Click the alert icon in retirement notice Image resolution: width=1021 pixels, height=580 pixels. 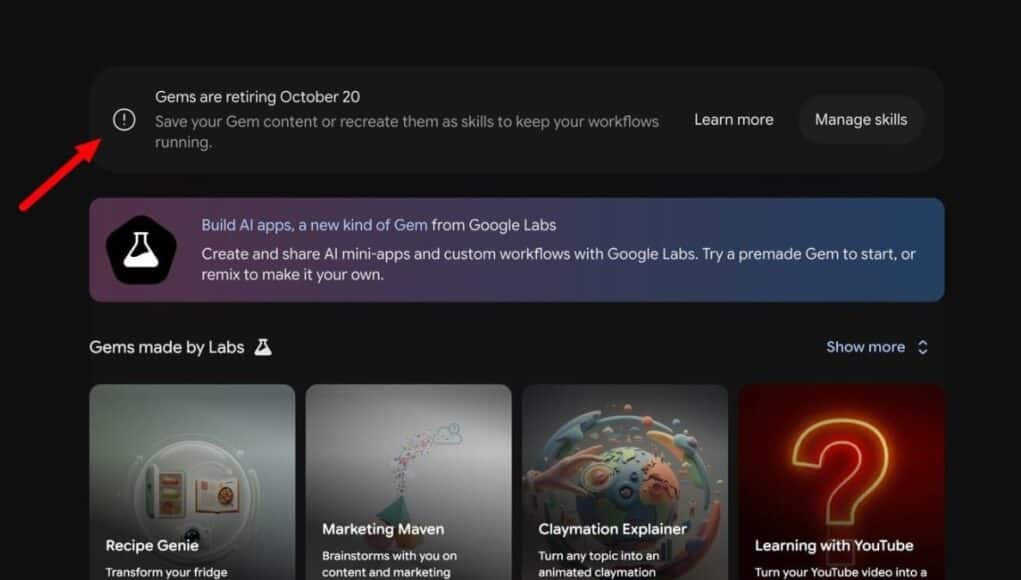(124, 120)
